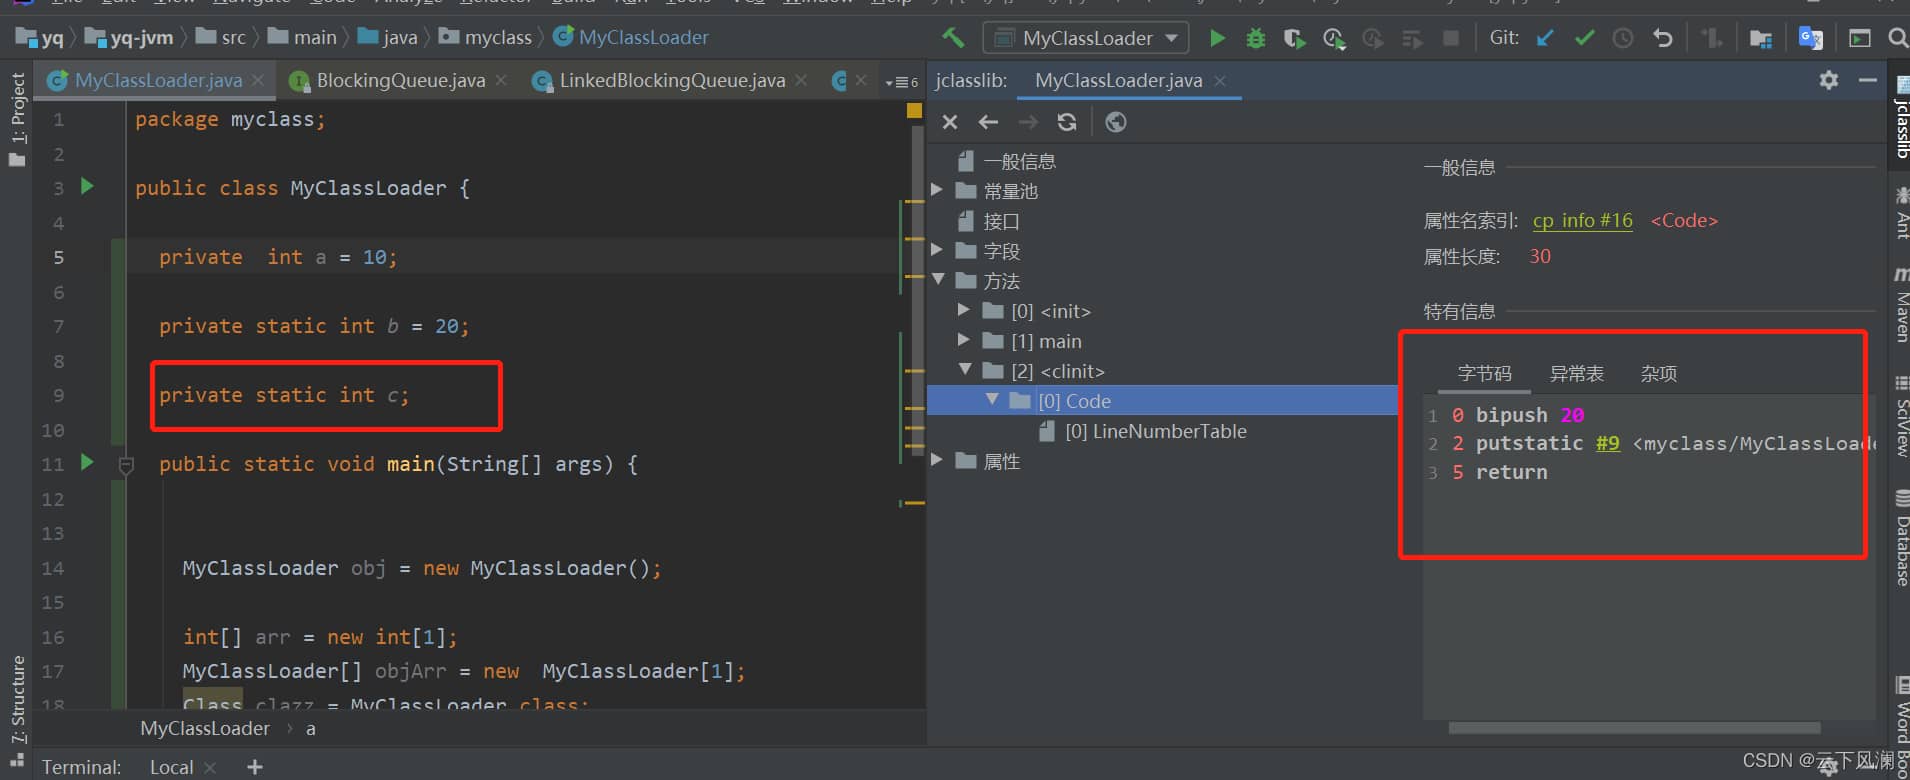Select the 字节码 tab
This screenshot has height=780, width=1910.
coord(1485,374)
